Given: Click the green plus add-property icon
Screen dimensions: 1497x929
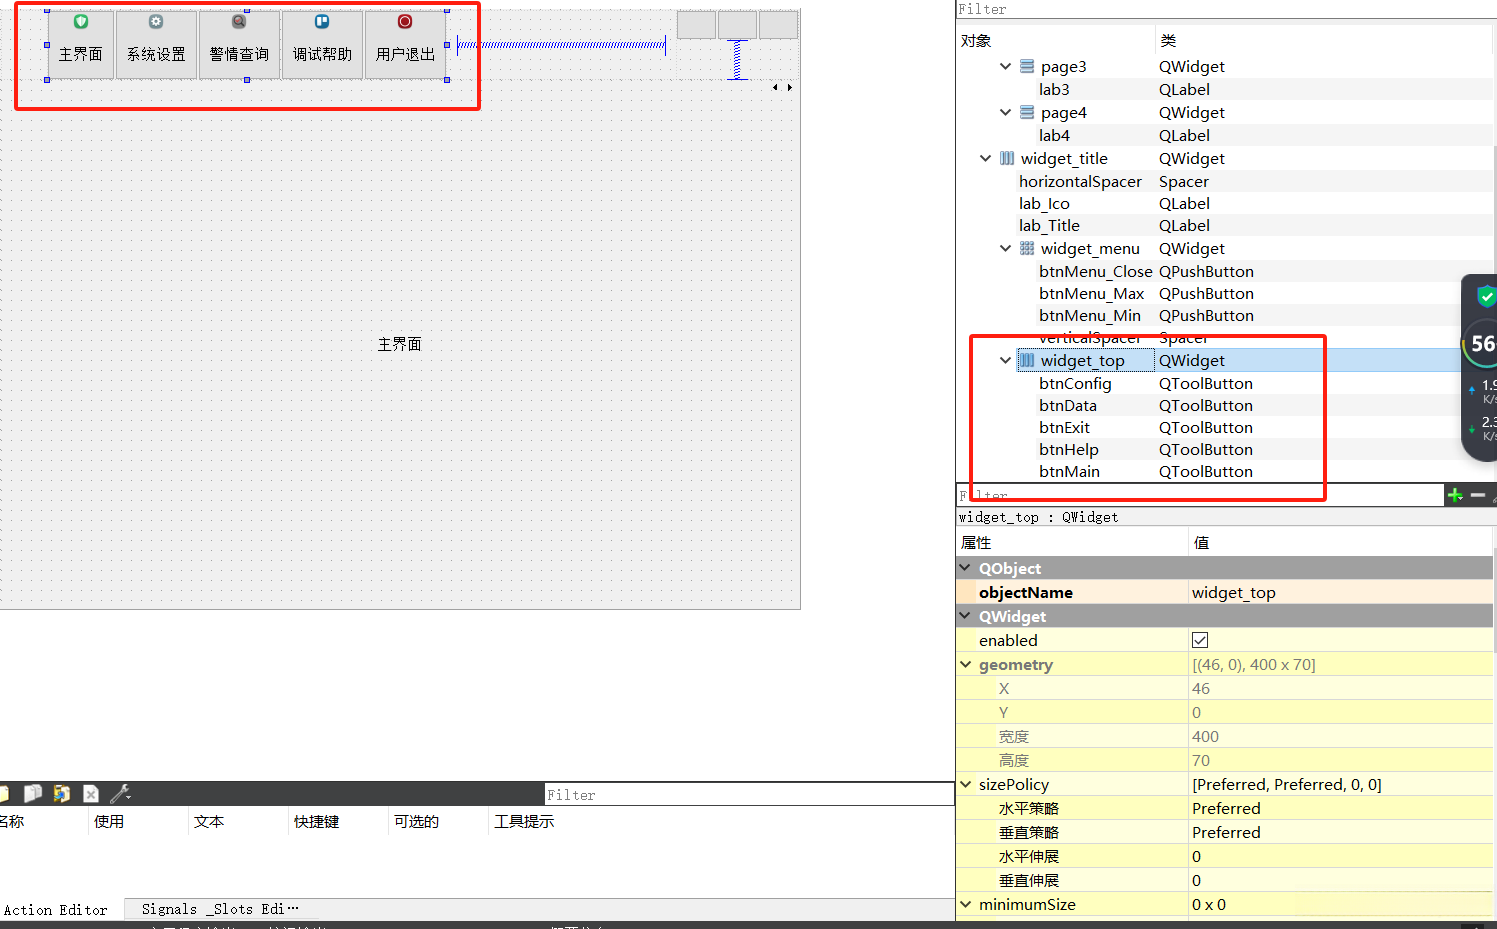Looking at the screenshot, I should tap(1455, 495).
